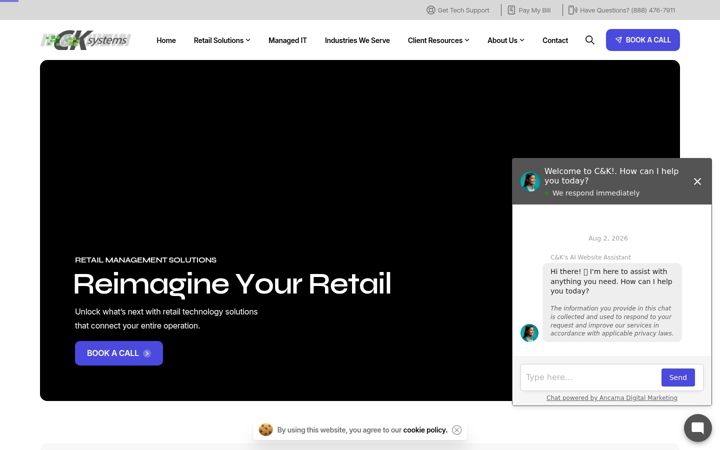This screenshot has height=450, width=720.
Task: Click C&K's AI Website Assistant label
Action: 591,257
